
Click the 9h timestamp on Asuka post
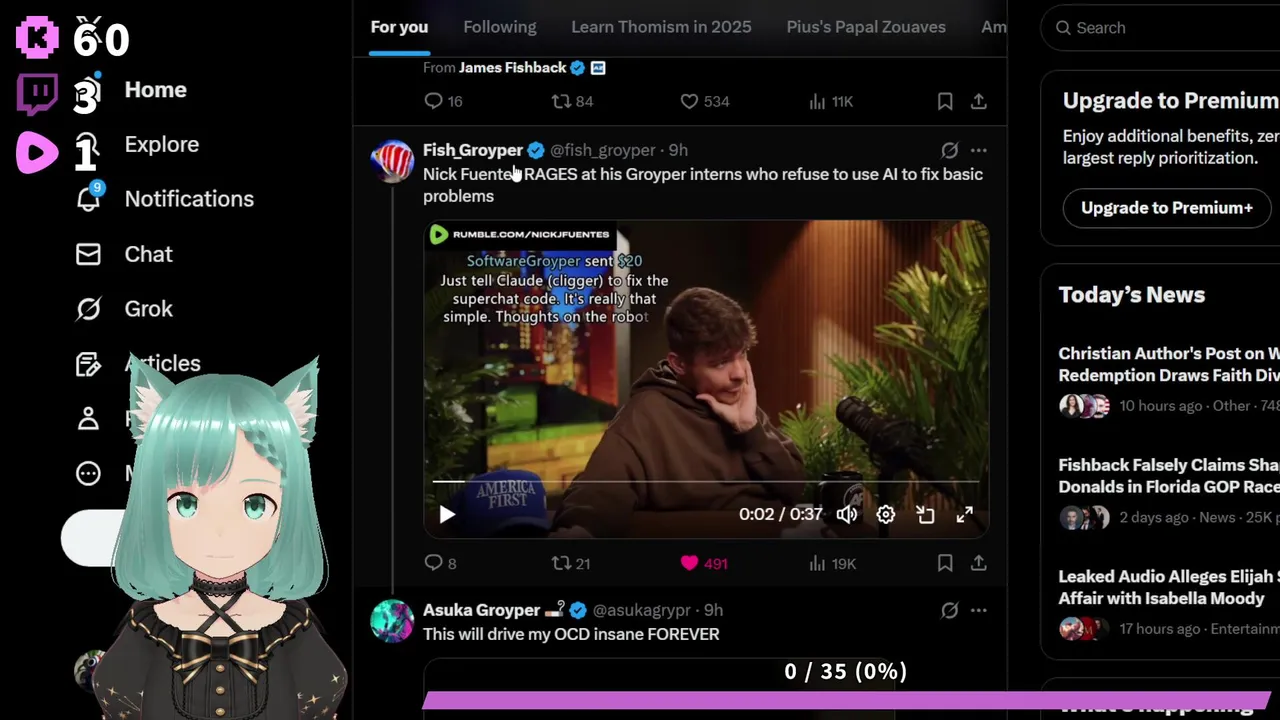tap(713, 610)
